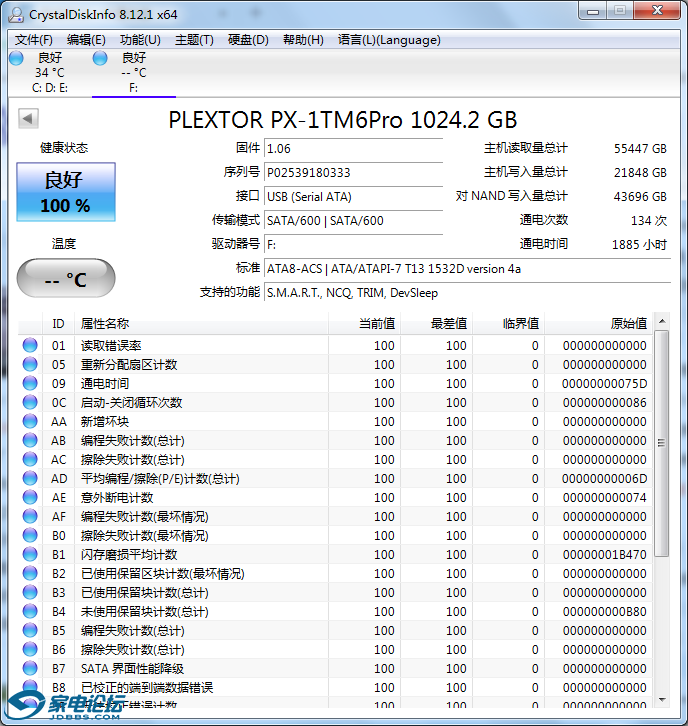Click the status icon for attribute AE
The height and width of the screenshot is (726, 688).
point(30,497)
